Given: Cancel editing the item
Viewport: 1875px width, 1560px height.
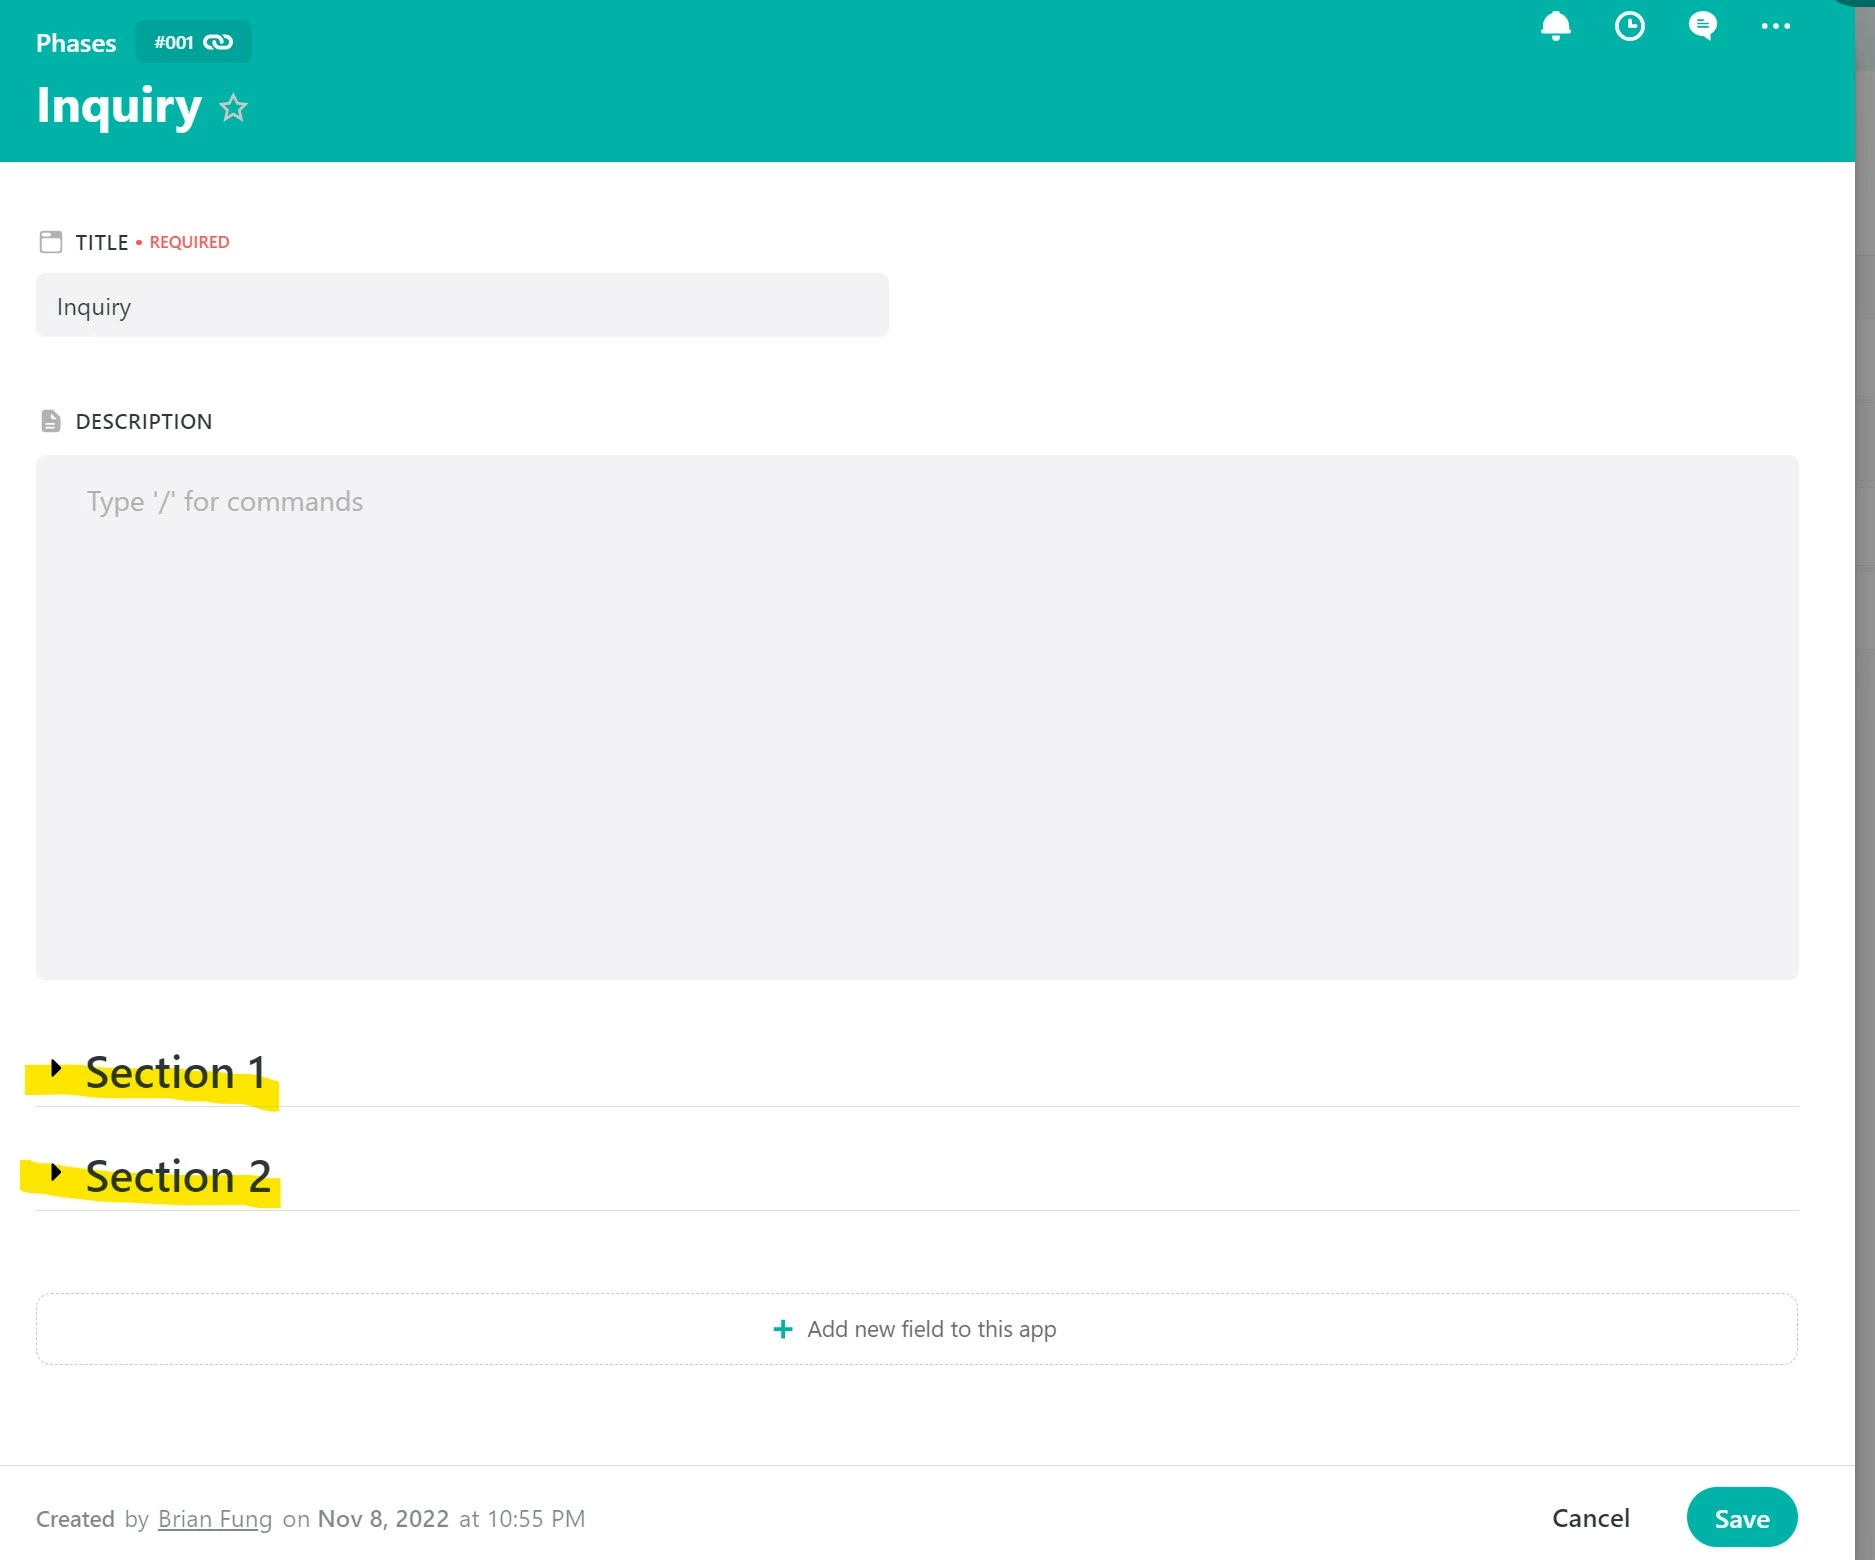Looking at the screenshot, I should tap(1591, 1518).
